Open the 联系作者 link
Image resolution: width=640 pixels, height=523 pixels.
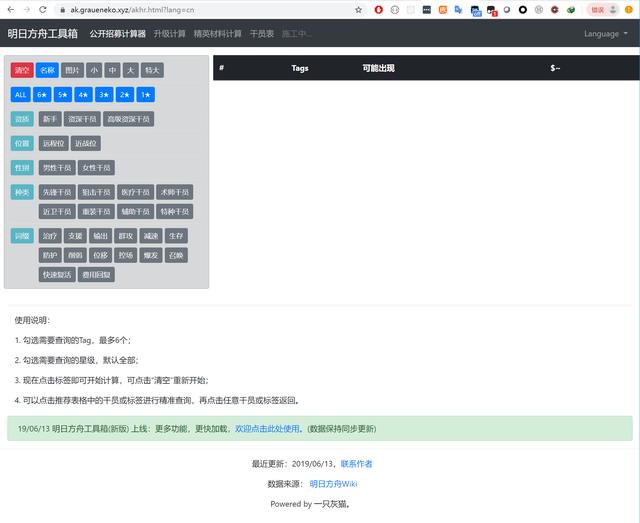[356, 464]
